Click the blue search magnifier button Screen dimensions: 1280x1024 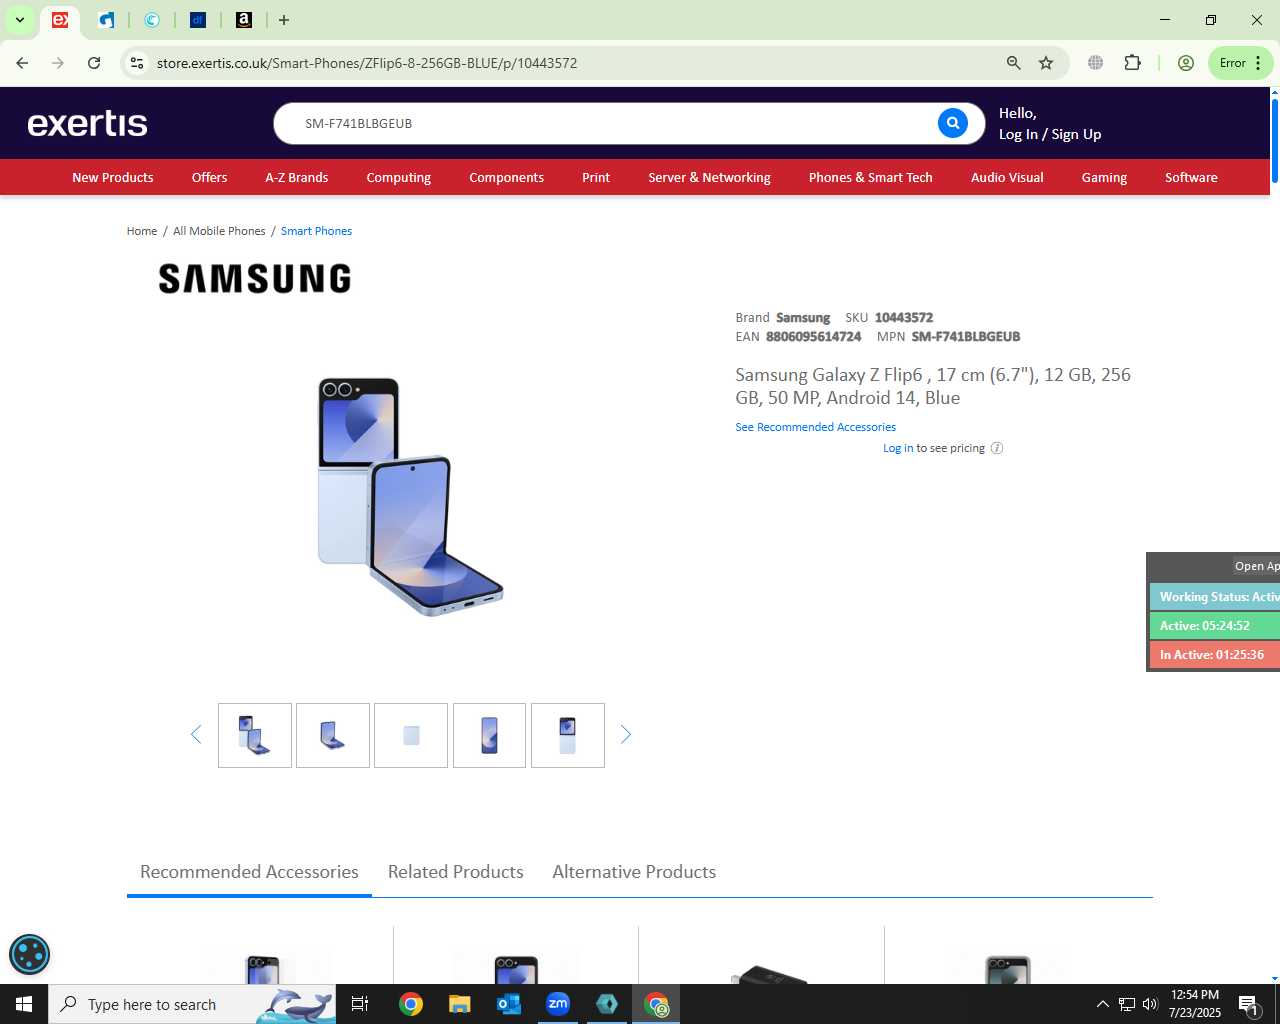tap(953, 123)
